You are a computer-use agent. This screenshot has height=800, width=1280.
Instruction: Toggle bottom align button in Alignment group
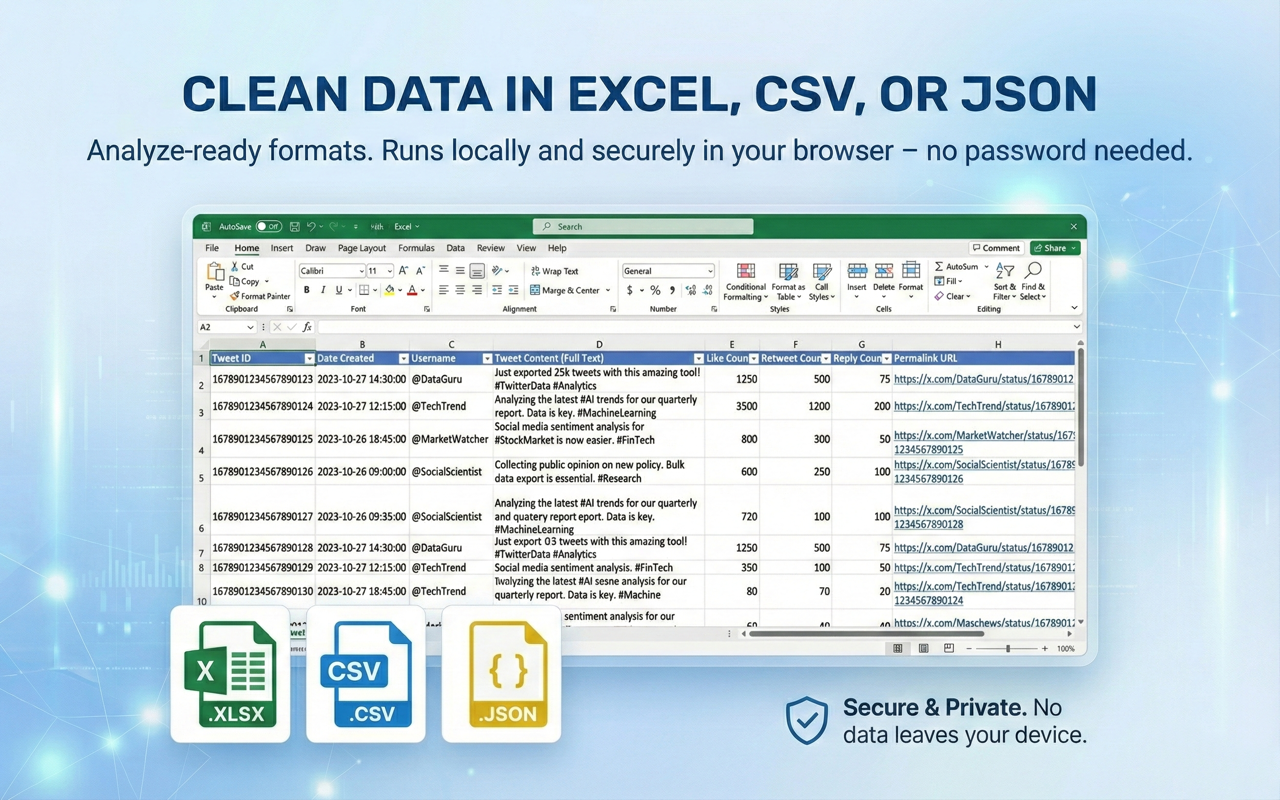pyautogui.click(x=477, y=271)
